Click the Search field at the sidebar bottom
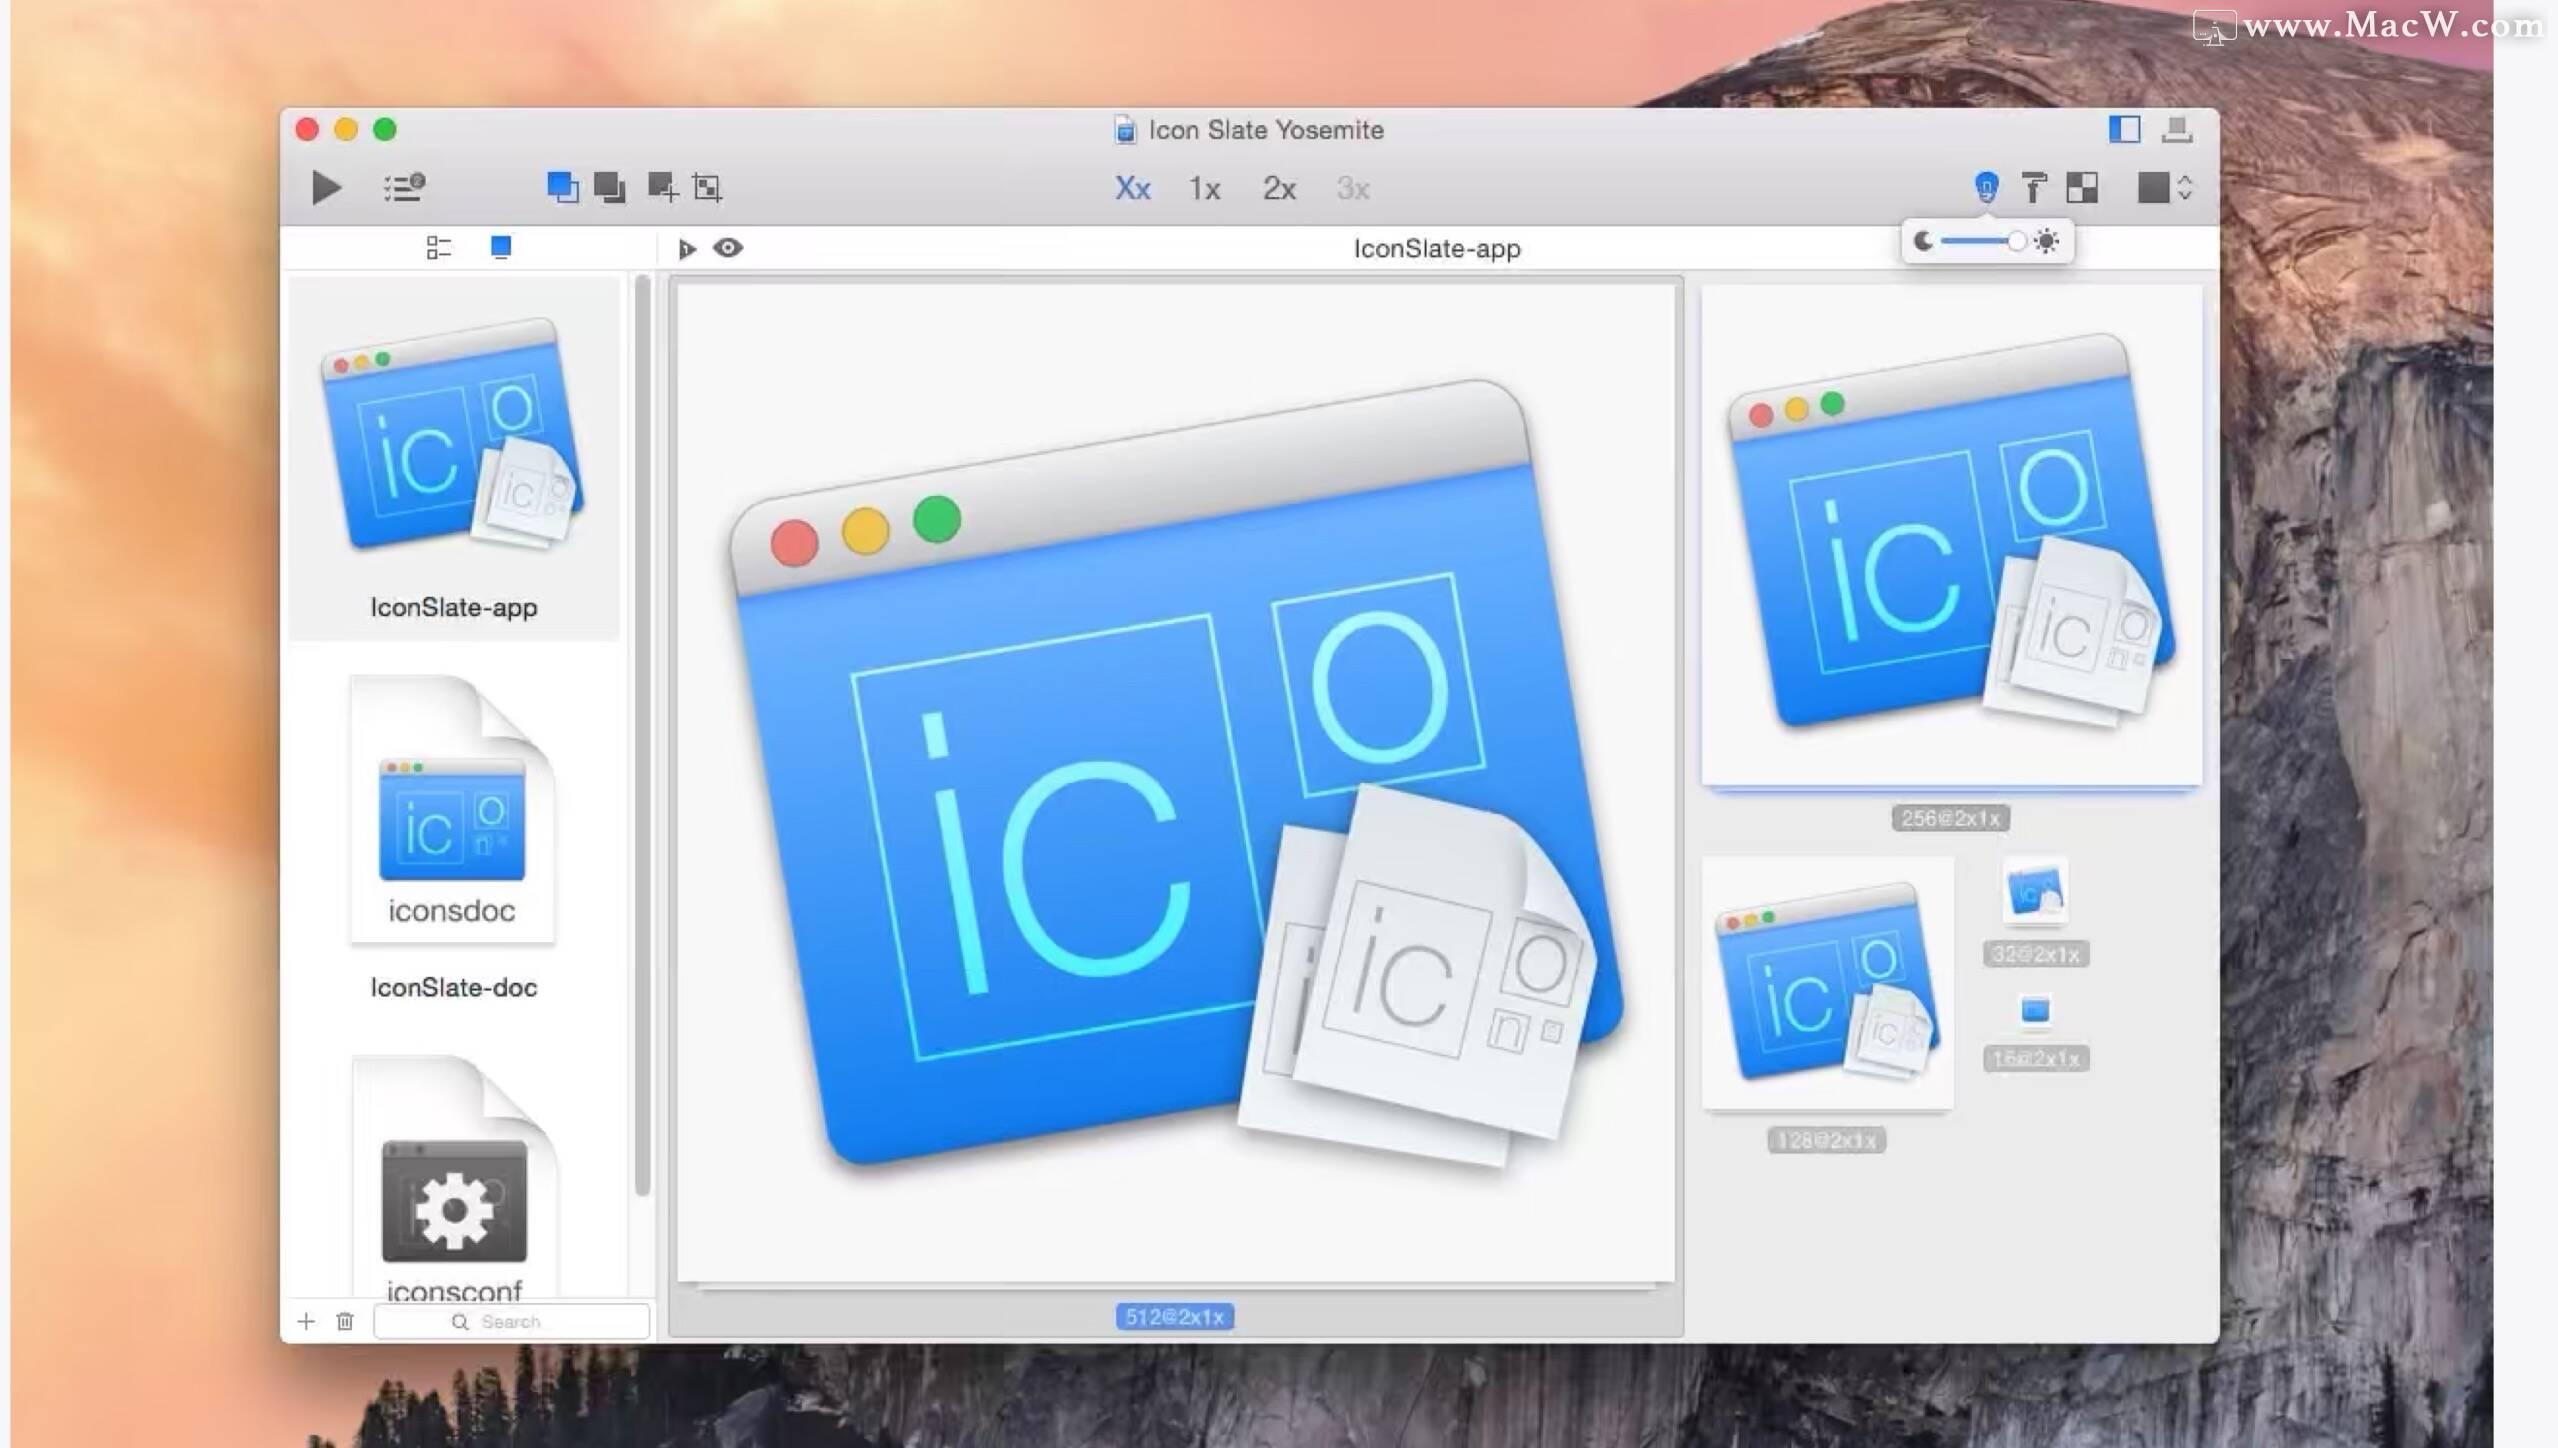2558x1448 pixels. click(512, 1320)
